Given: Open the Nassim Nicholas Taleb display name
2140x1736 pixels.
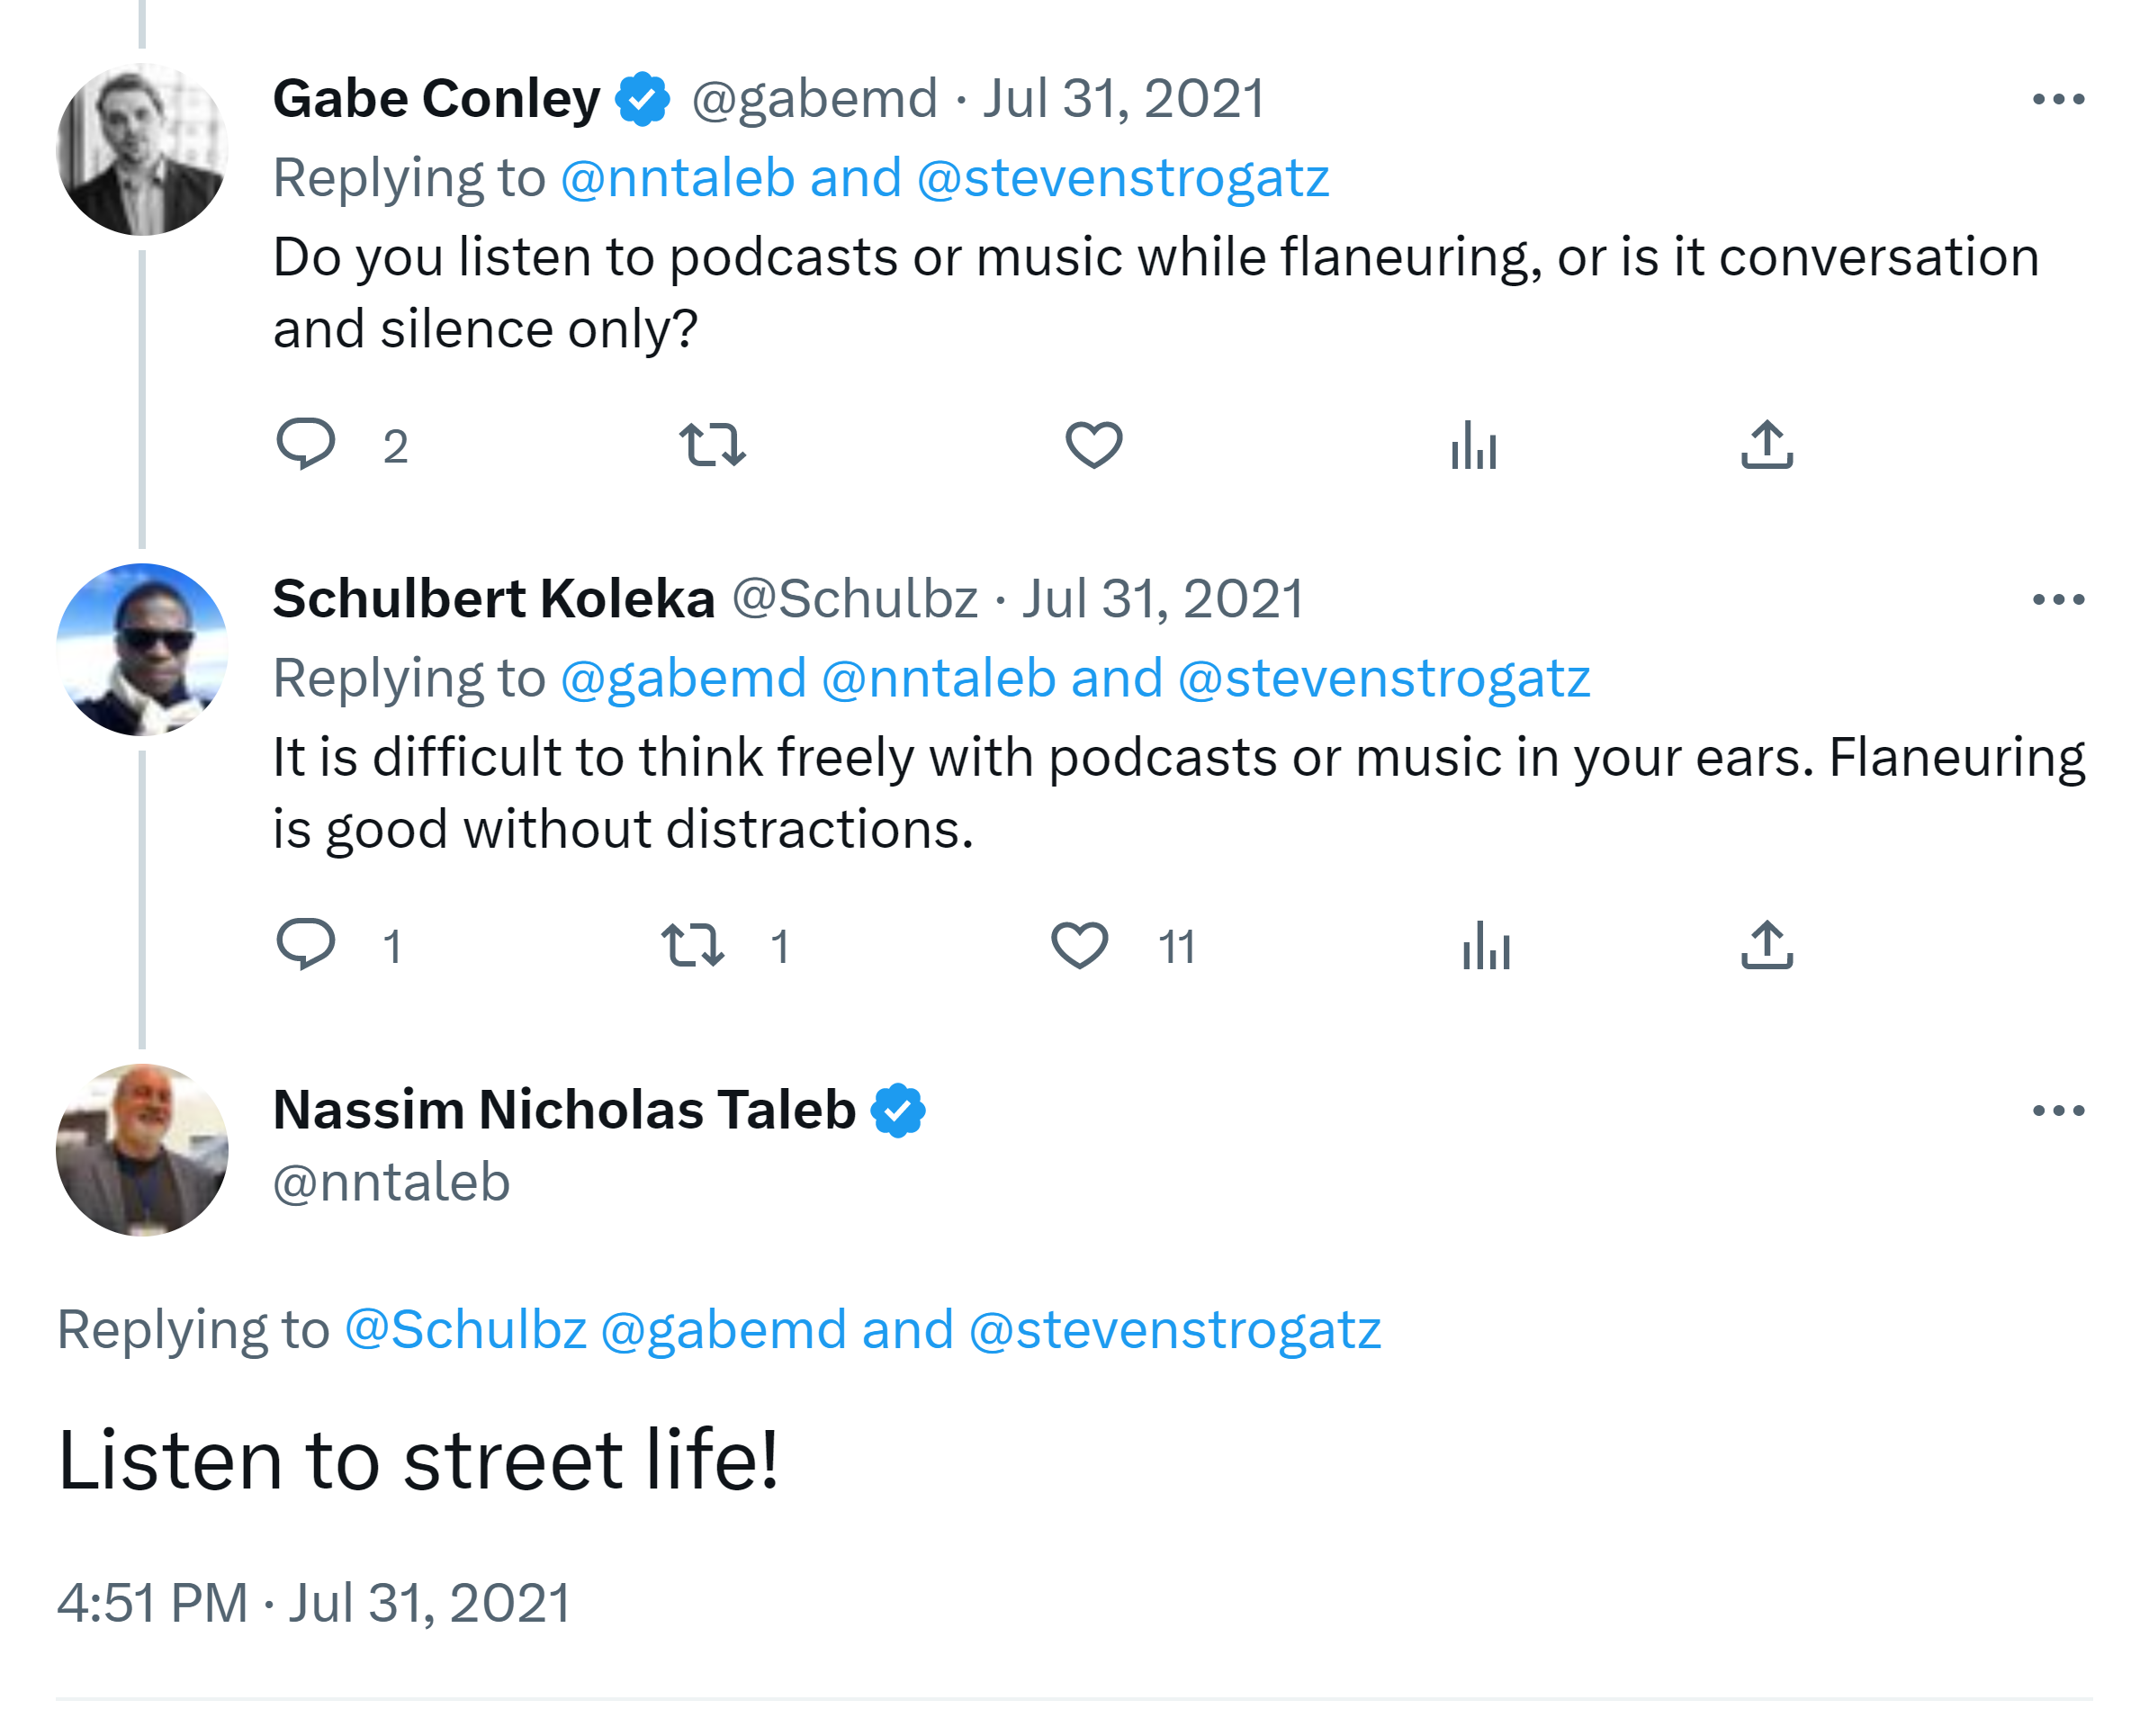Looking at the screenshot, I should (564, 1110).
